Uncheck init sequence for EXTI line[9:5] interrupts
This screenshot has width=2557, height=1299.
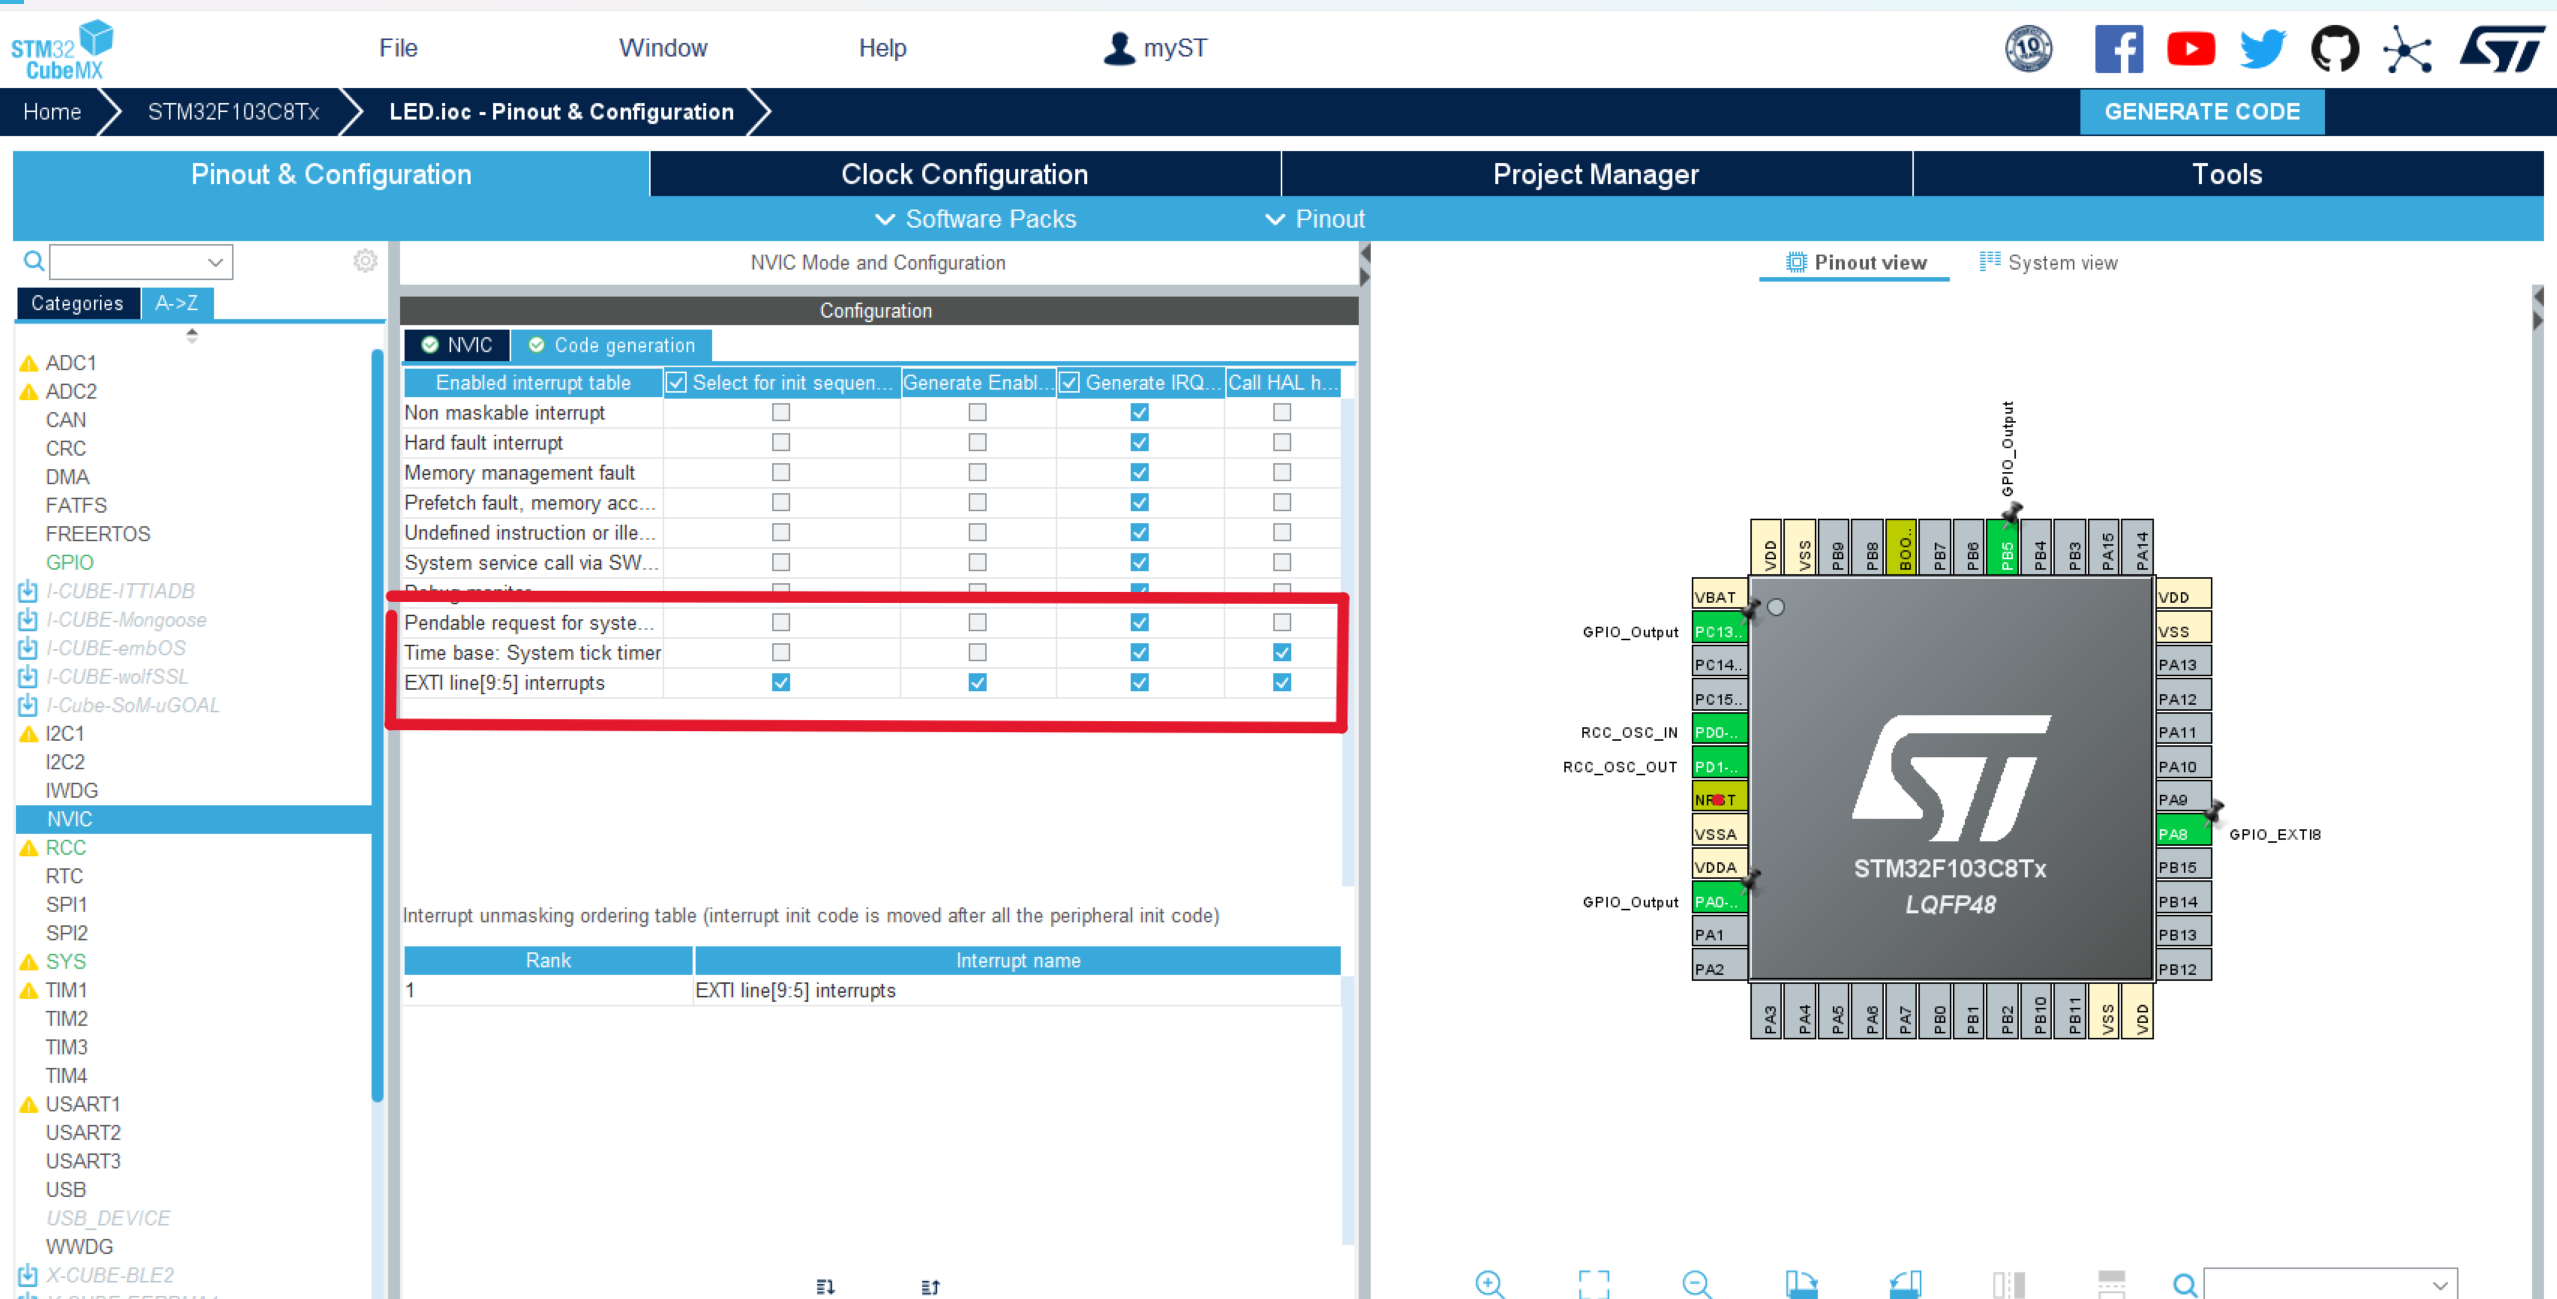(x=781, y=682)
